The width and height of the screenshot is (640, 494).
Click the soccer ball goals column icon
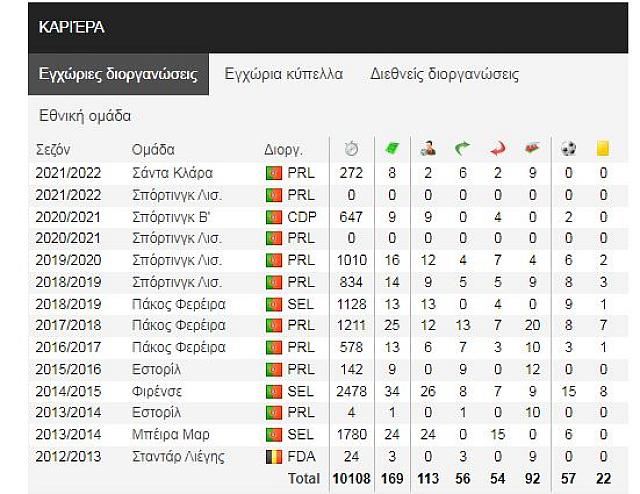point(569,149)
